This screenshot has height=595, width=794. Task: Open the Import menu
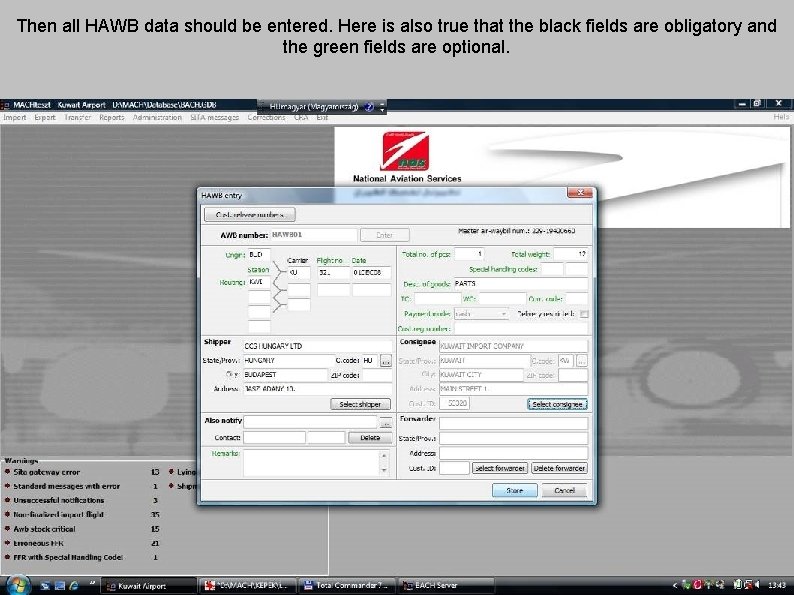[x=15, y=117]
